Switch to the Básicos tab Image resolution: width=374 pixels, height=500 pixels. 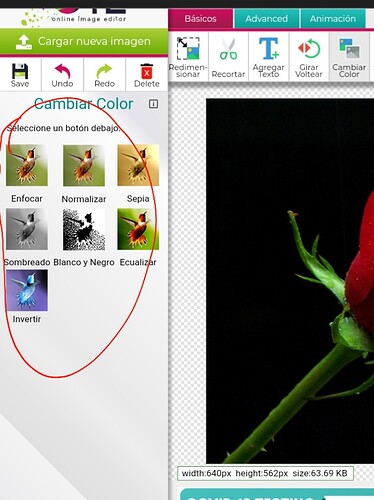(x=200, y=19)
